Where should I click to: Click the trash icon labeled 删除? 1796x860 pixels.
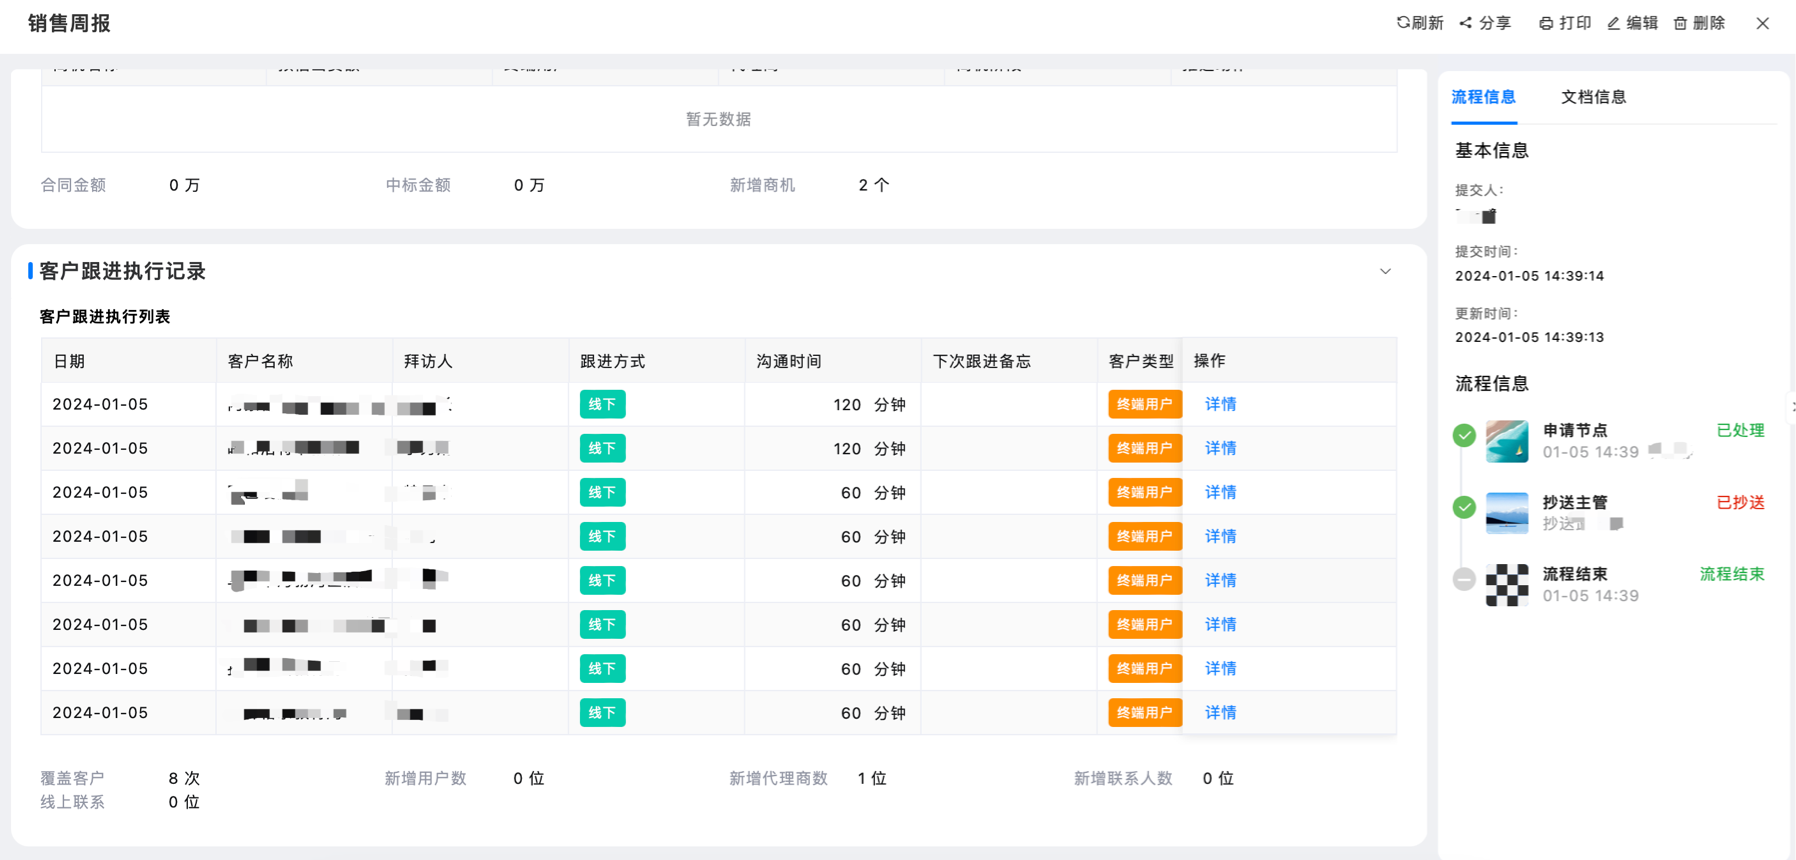pyautogui.click(x=1680, y=23)
